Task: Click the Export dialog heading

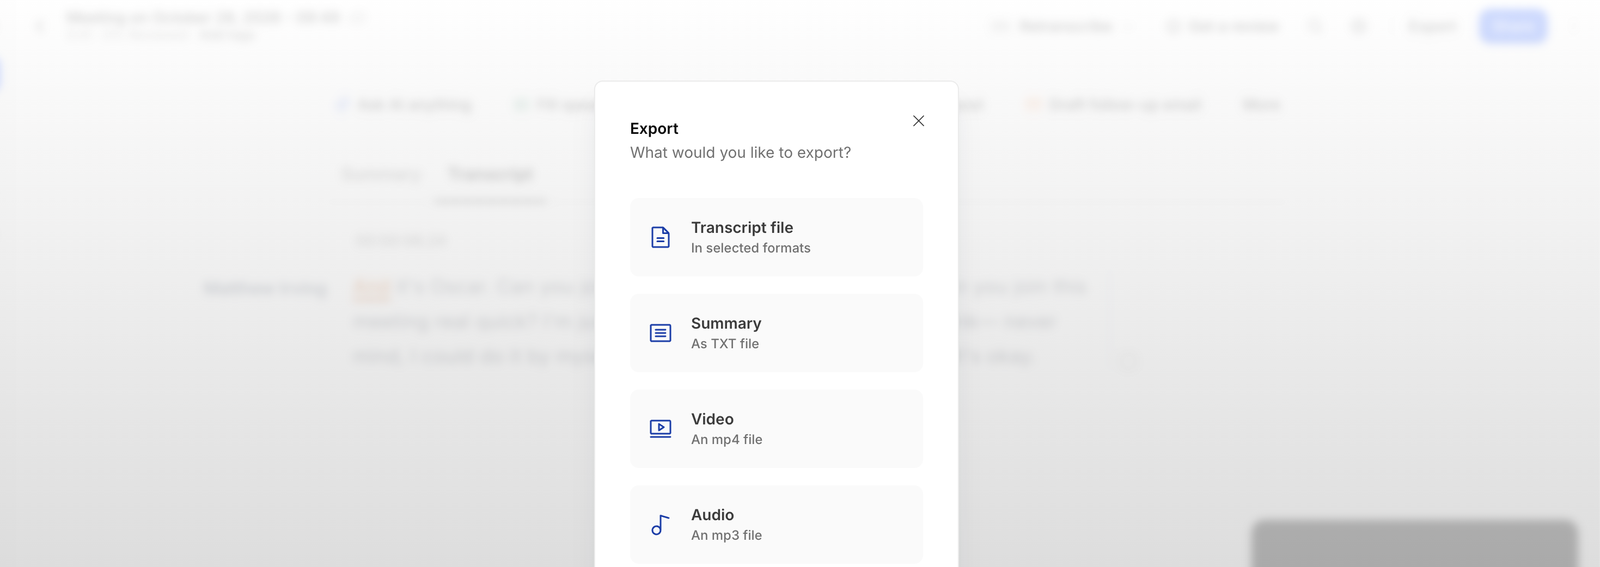Action: (654, 129)
